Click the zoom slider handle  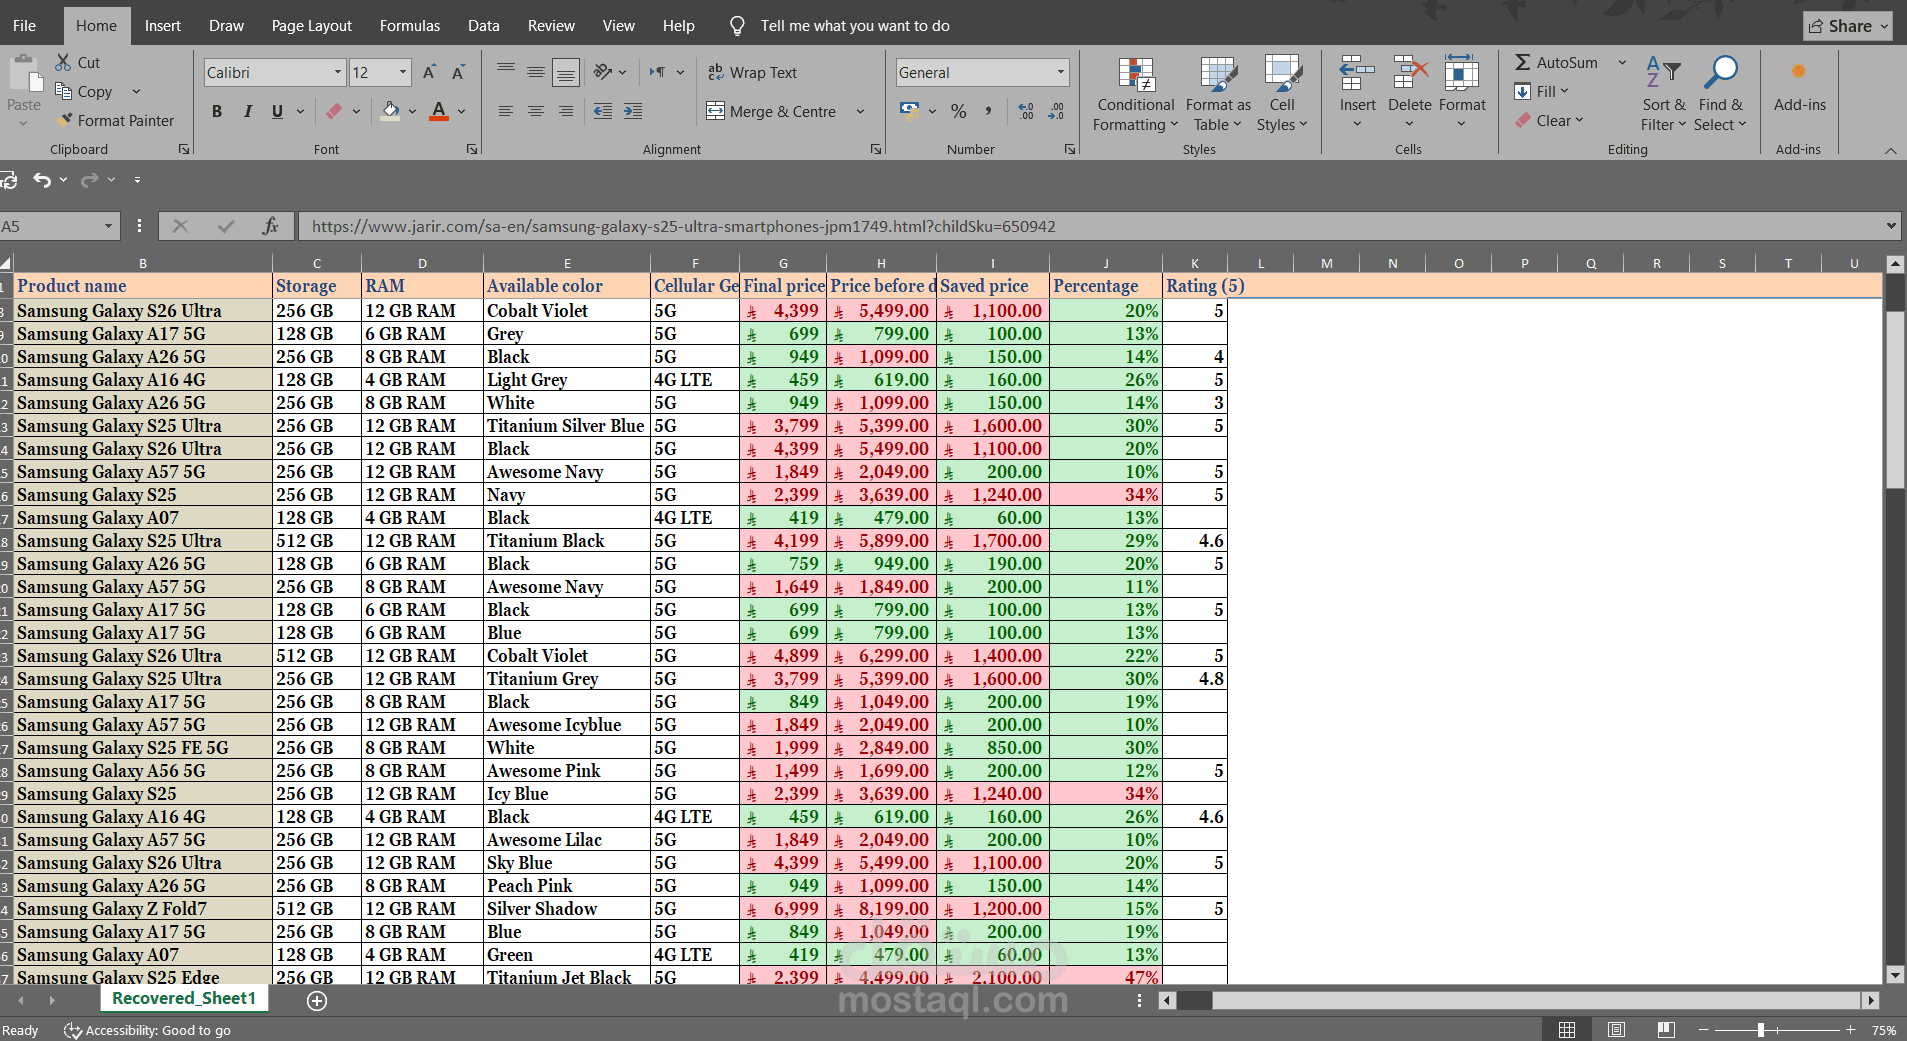(1760, 1029)
